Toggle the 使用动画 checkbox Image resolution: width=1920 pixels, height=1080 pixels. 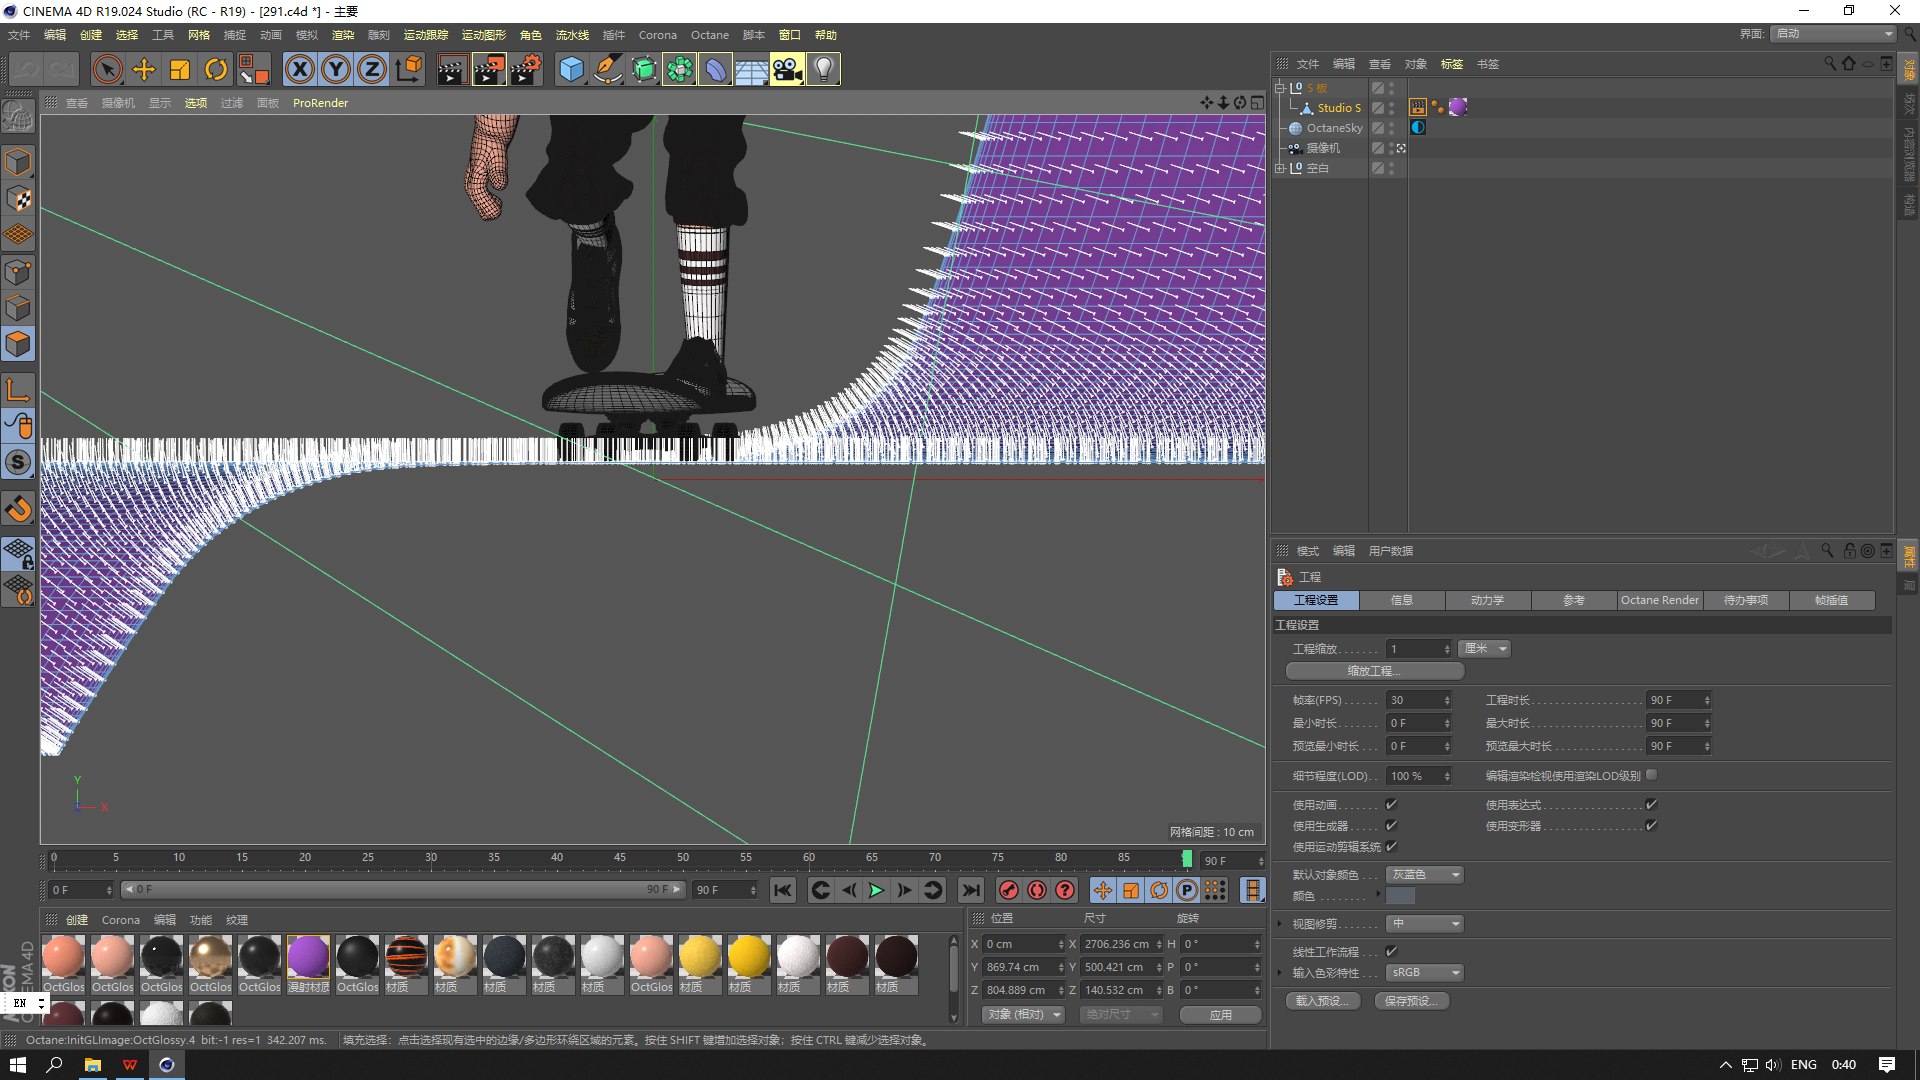point(1391,804)
